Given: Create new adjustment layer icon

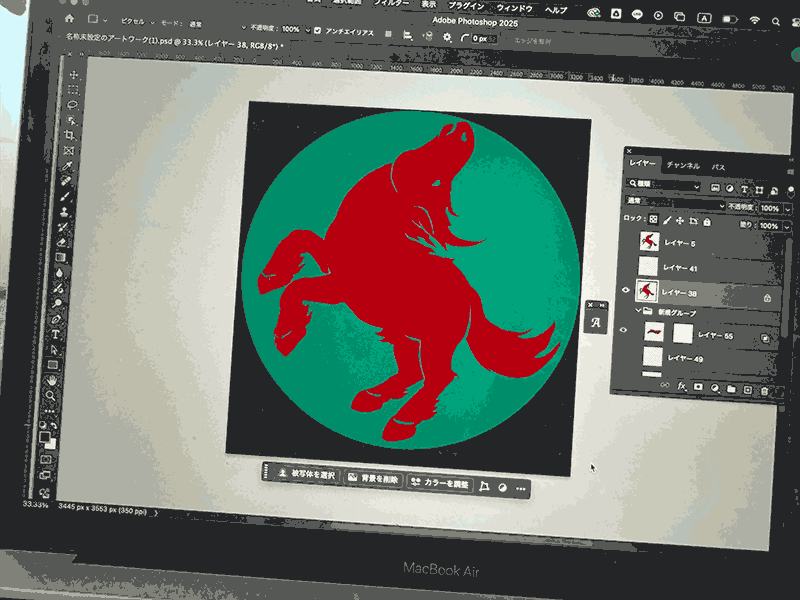Looking at the screenshot, I should pos(715,388).
